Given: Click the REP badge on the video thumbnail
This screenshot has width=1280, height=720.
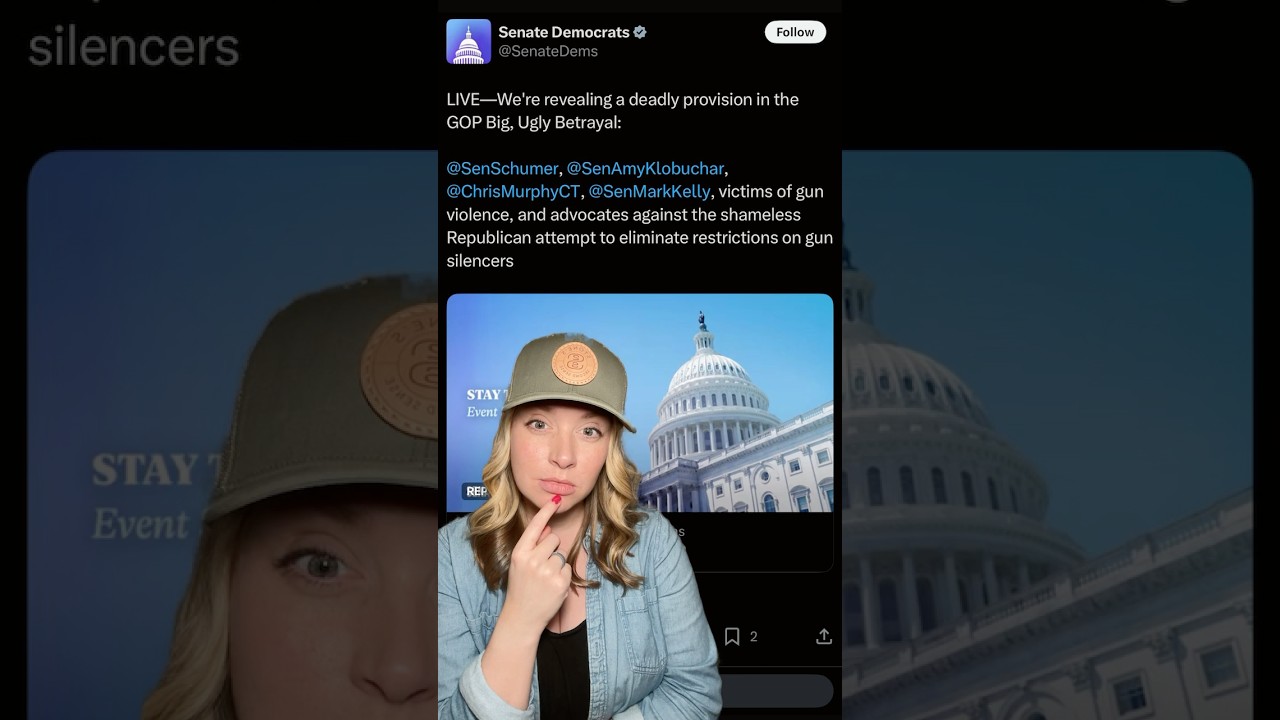Looking at the screenshot, I should click(x=476, y=491).
